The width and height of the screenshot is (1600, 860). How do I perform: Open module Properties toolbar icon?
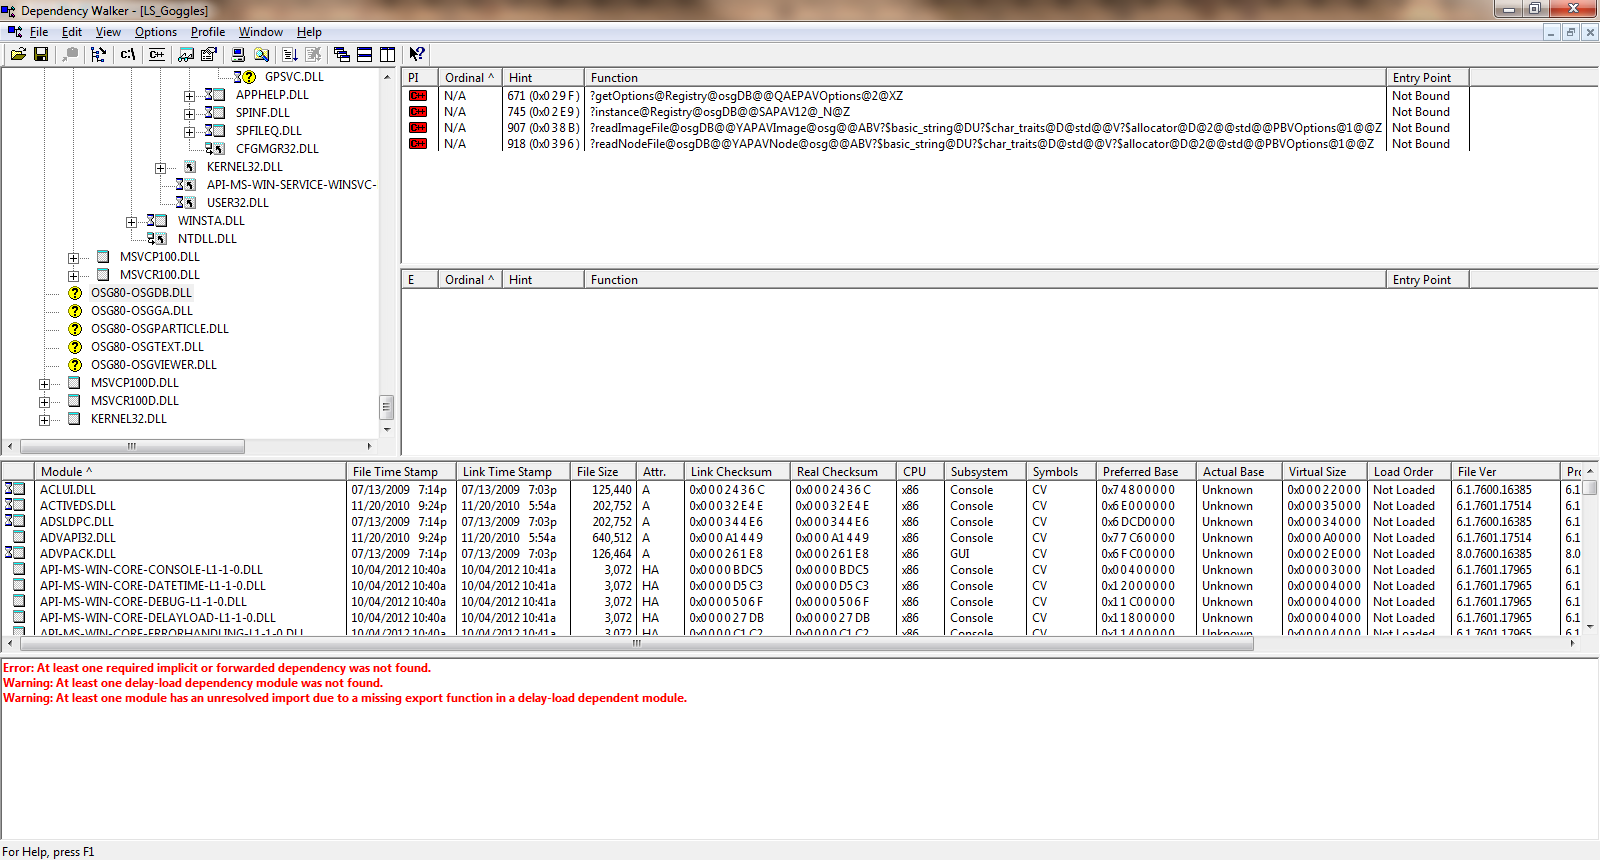click(209, 54)
